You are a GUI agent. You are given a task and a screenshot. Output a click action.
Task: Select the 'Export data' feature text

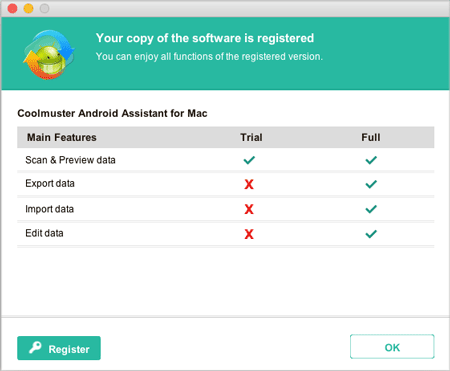coord(50,184)
